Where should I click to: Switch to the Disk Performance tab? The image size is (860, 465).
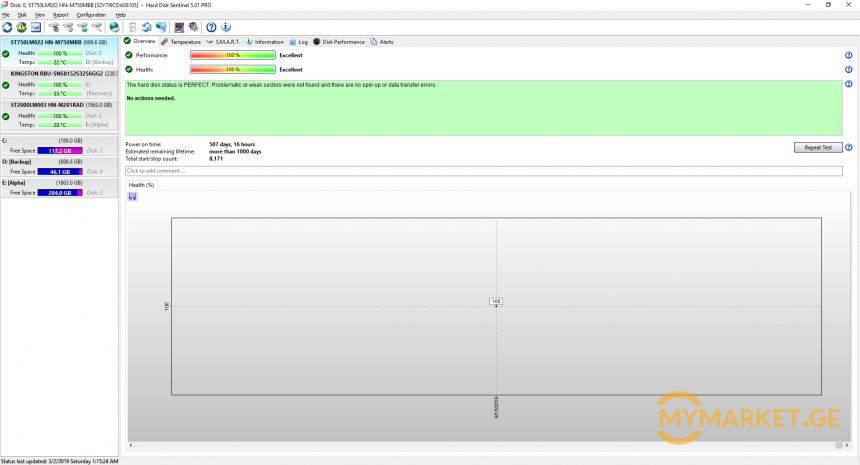tap(338, 42)
